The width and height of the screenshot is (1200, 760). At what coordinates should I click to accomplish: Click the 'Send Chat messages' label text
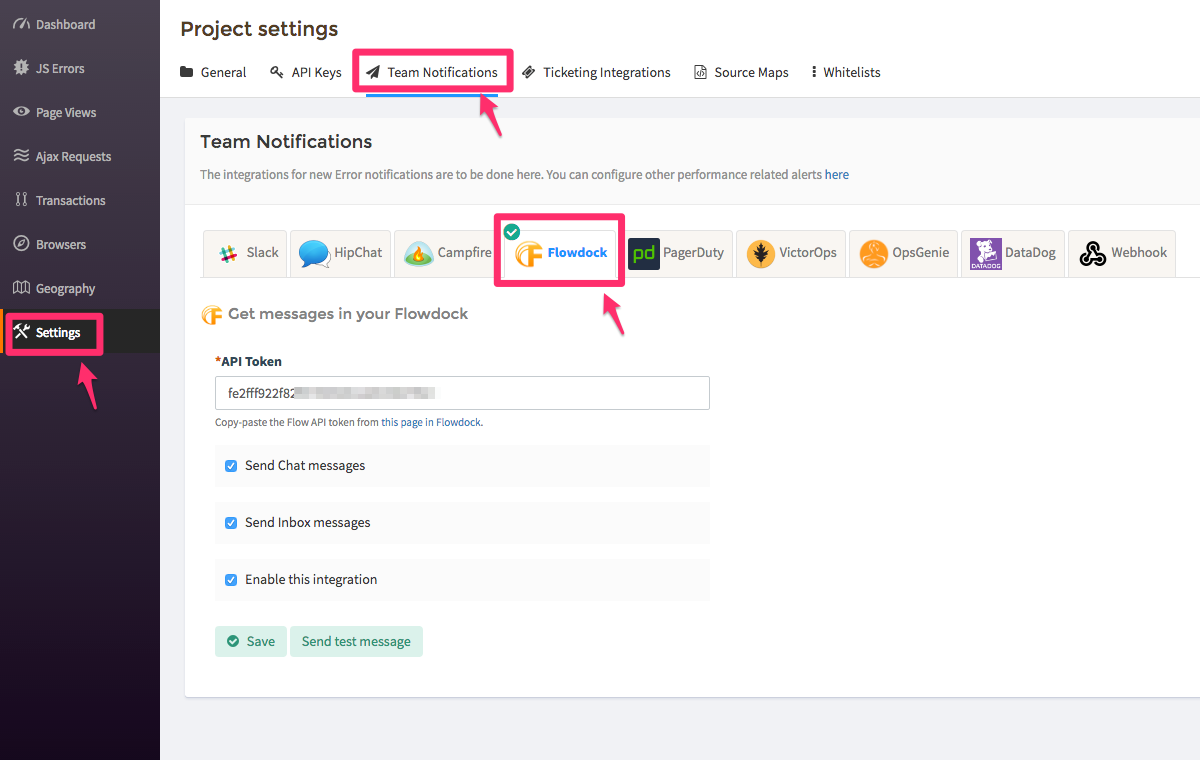pyautogui.click(x=305, y=466)
